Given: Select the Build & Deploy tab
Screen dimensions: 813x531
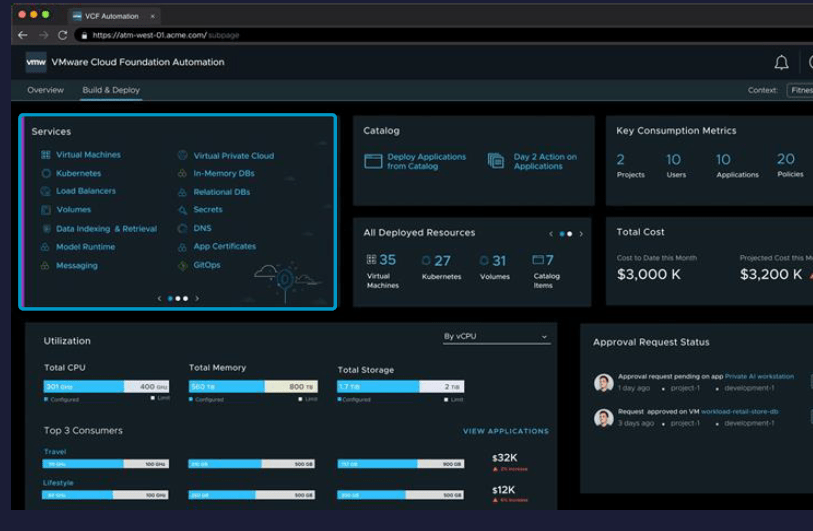Looking at the screenshot, I should tap(111, 90).
